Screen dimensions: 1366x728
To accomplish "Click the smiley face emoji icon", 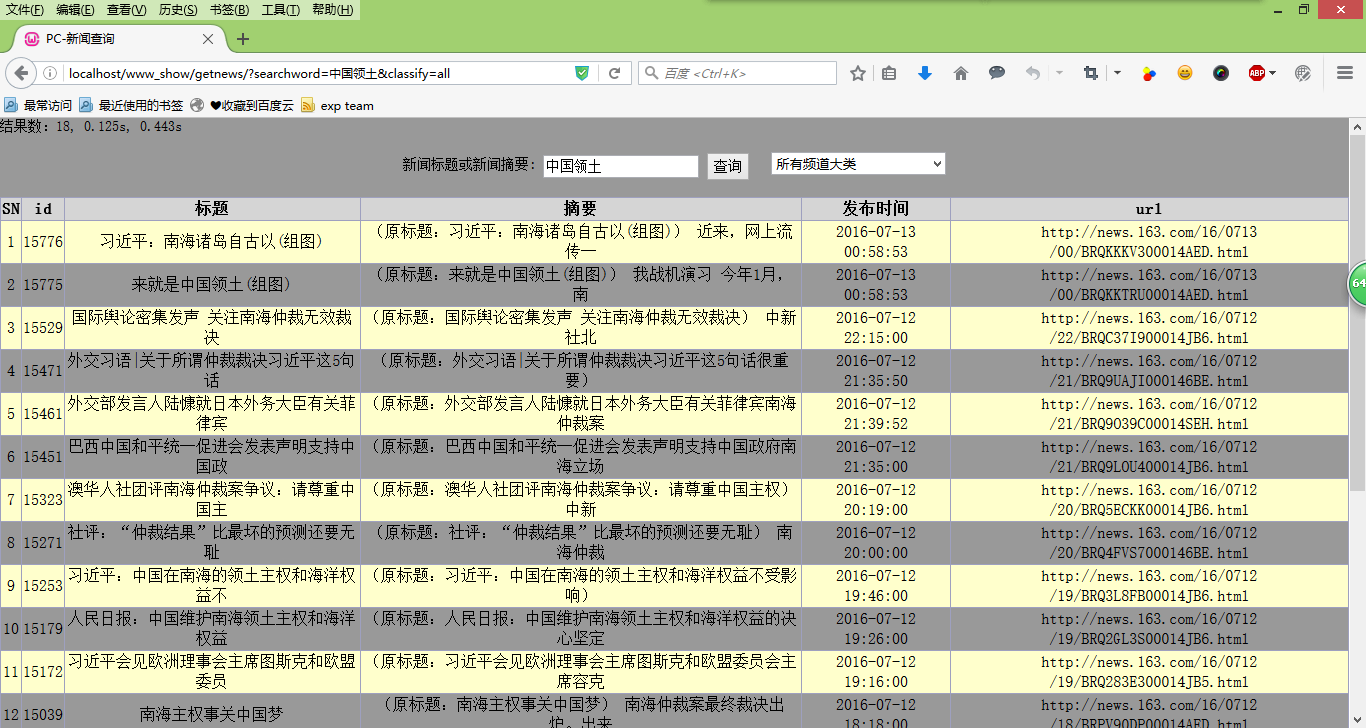I will coord(1185,73).
